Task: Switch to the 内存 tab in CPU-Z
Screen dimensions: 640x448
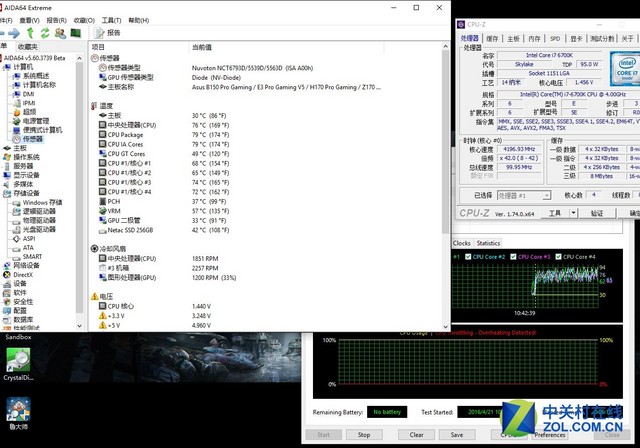Action: (x=534, y=38)
